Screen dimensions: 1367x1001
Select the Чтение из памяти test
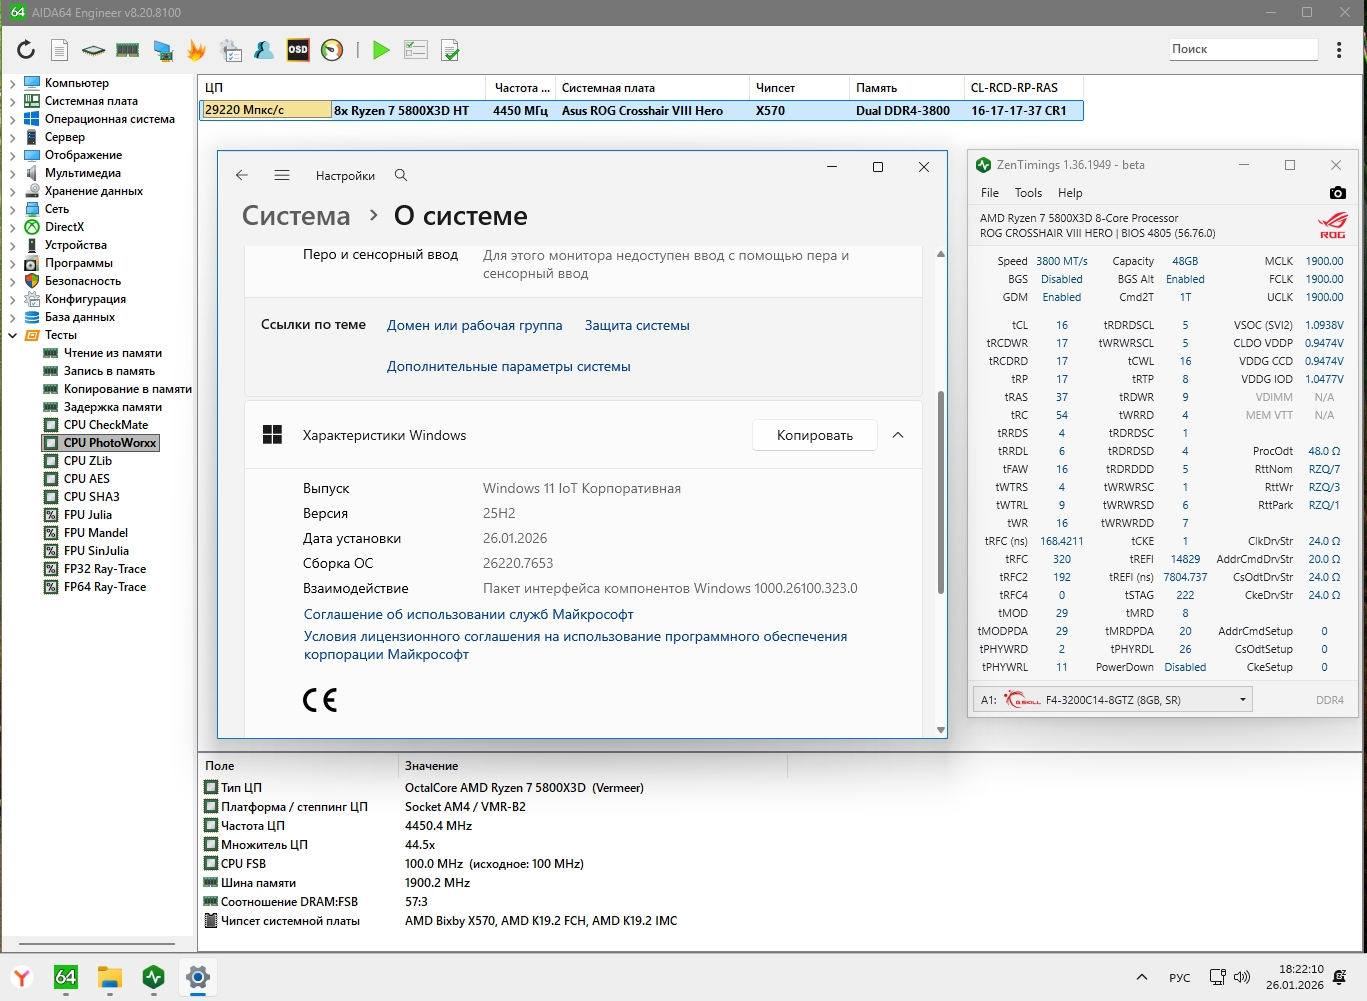(x=113, y=353)
